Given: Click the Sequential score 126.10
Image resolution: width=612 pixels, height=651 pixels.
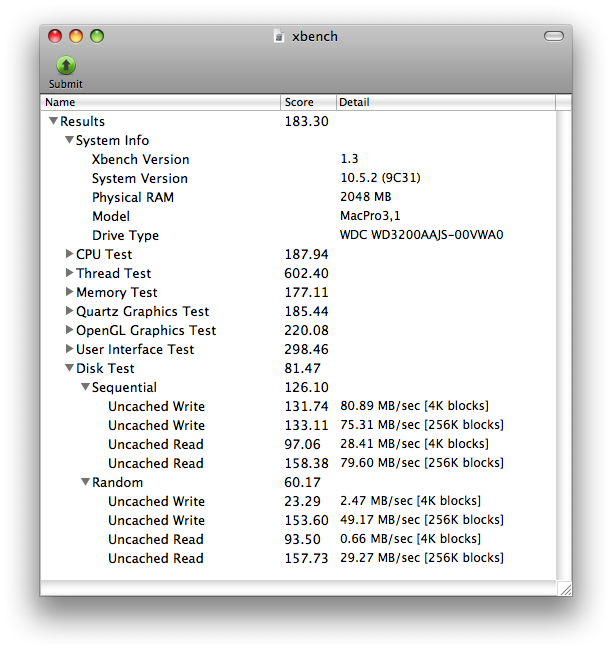Looking at the screenshot, I should point(306,387).
